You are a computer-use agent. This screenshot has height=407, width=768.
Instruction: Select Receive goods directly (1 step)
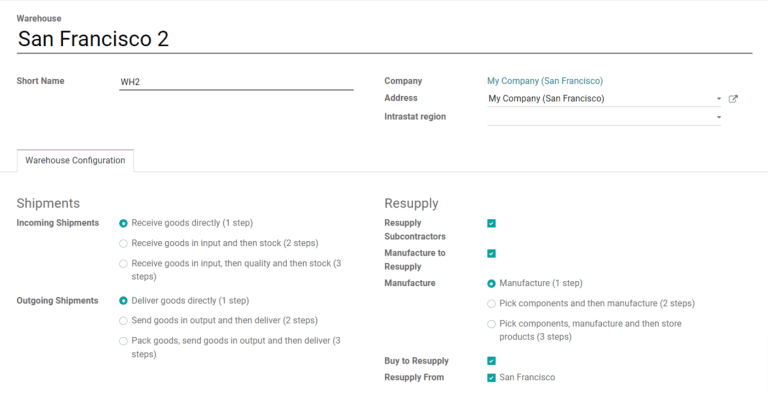coord(123,223)
